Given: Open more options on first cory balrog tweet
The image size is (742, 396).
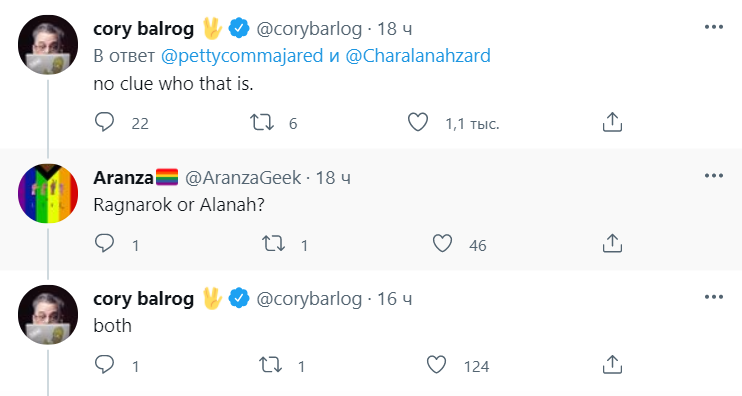Looking at the screenshot, I should (x=714, y=27).
